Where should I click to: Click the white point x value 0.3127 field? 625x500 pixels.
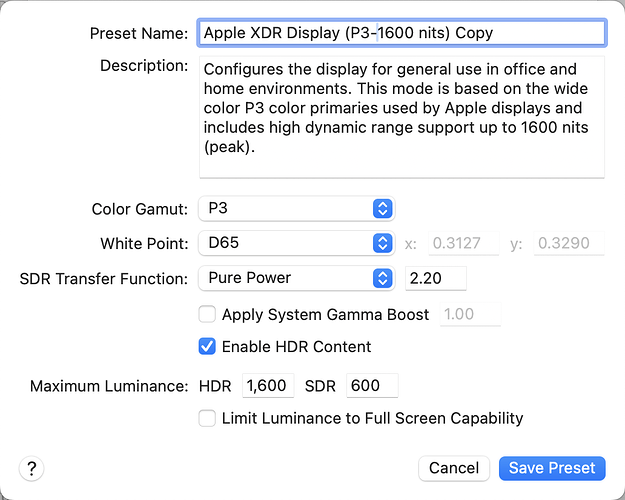tap(464, 243)
